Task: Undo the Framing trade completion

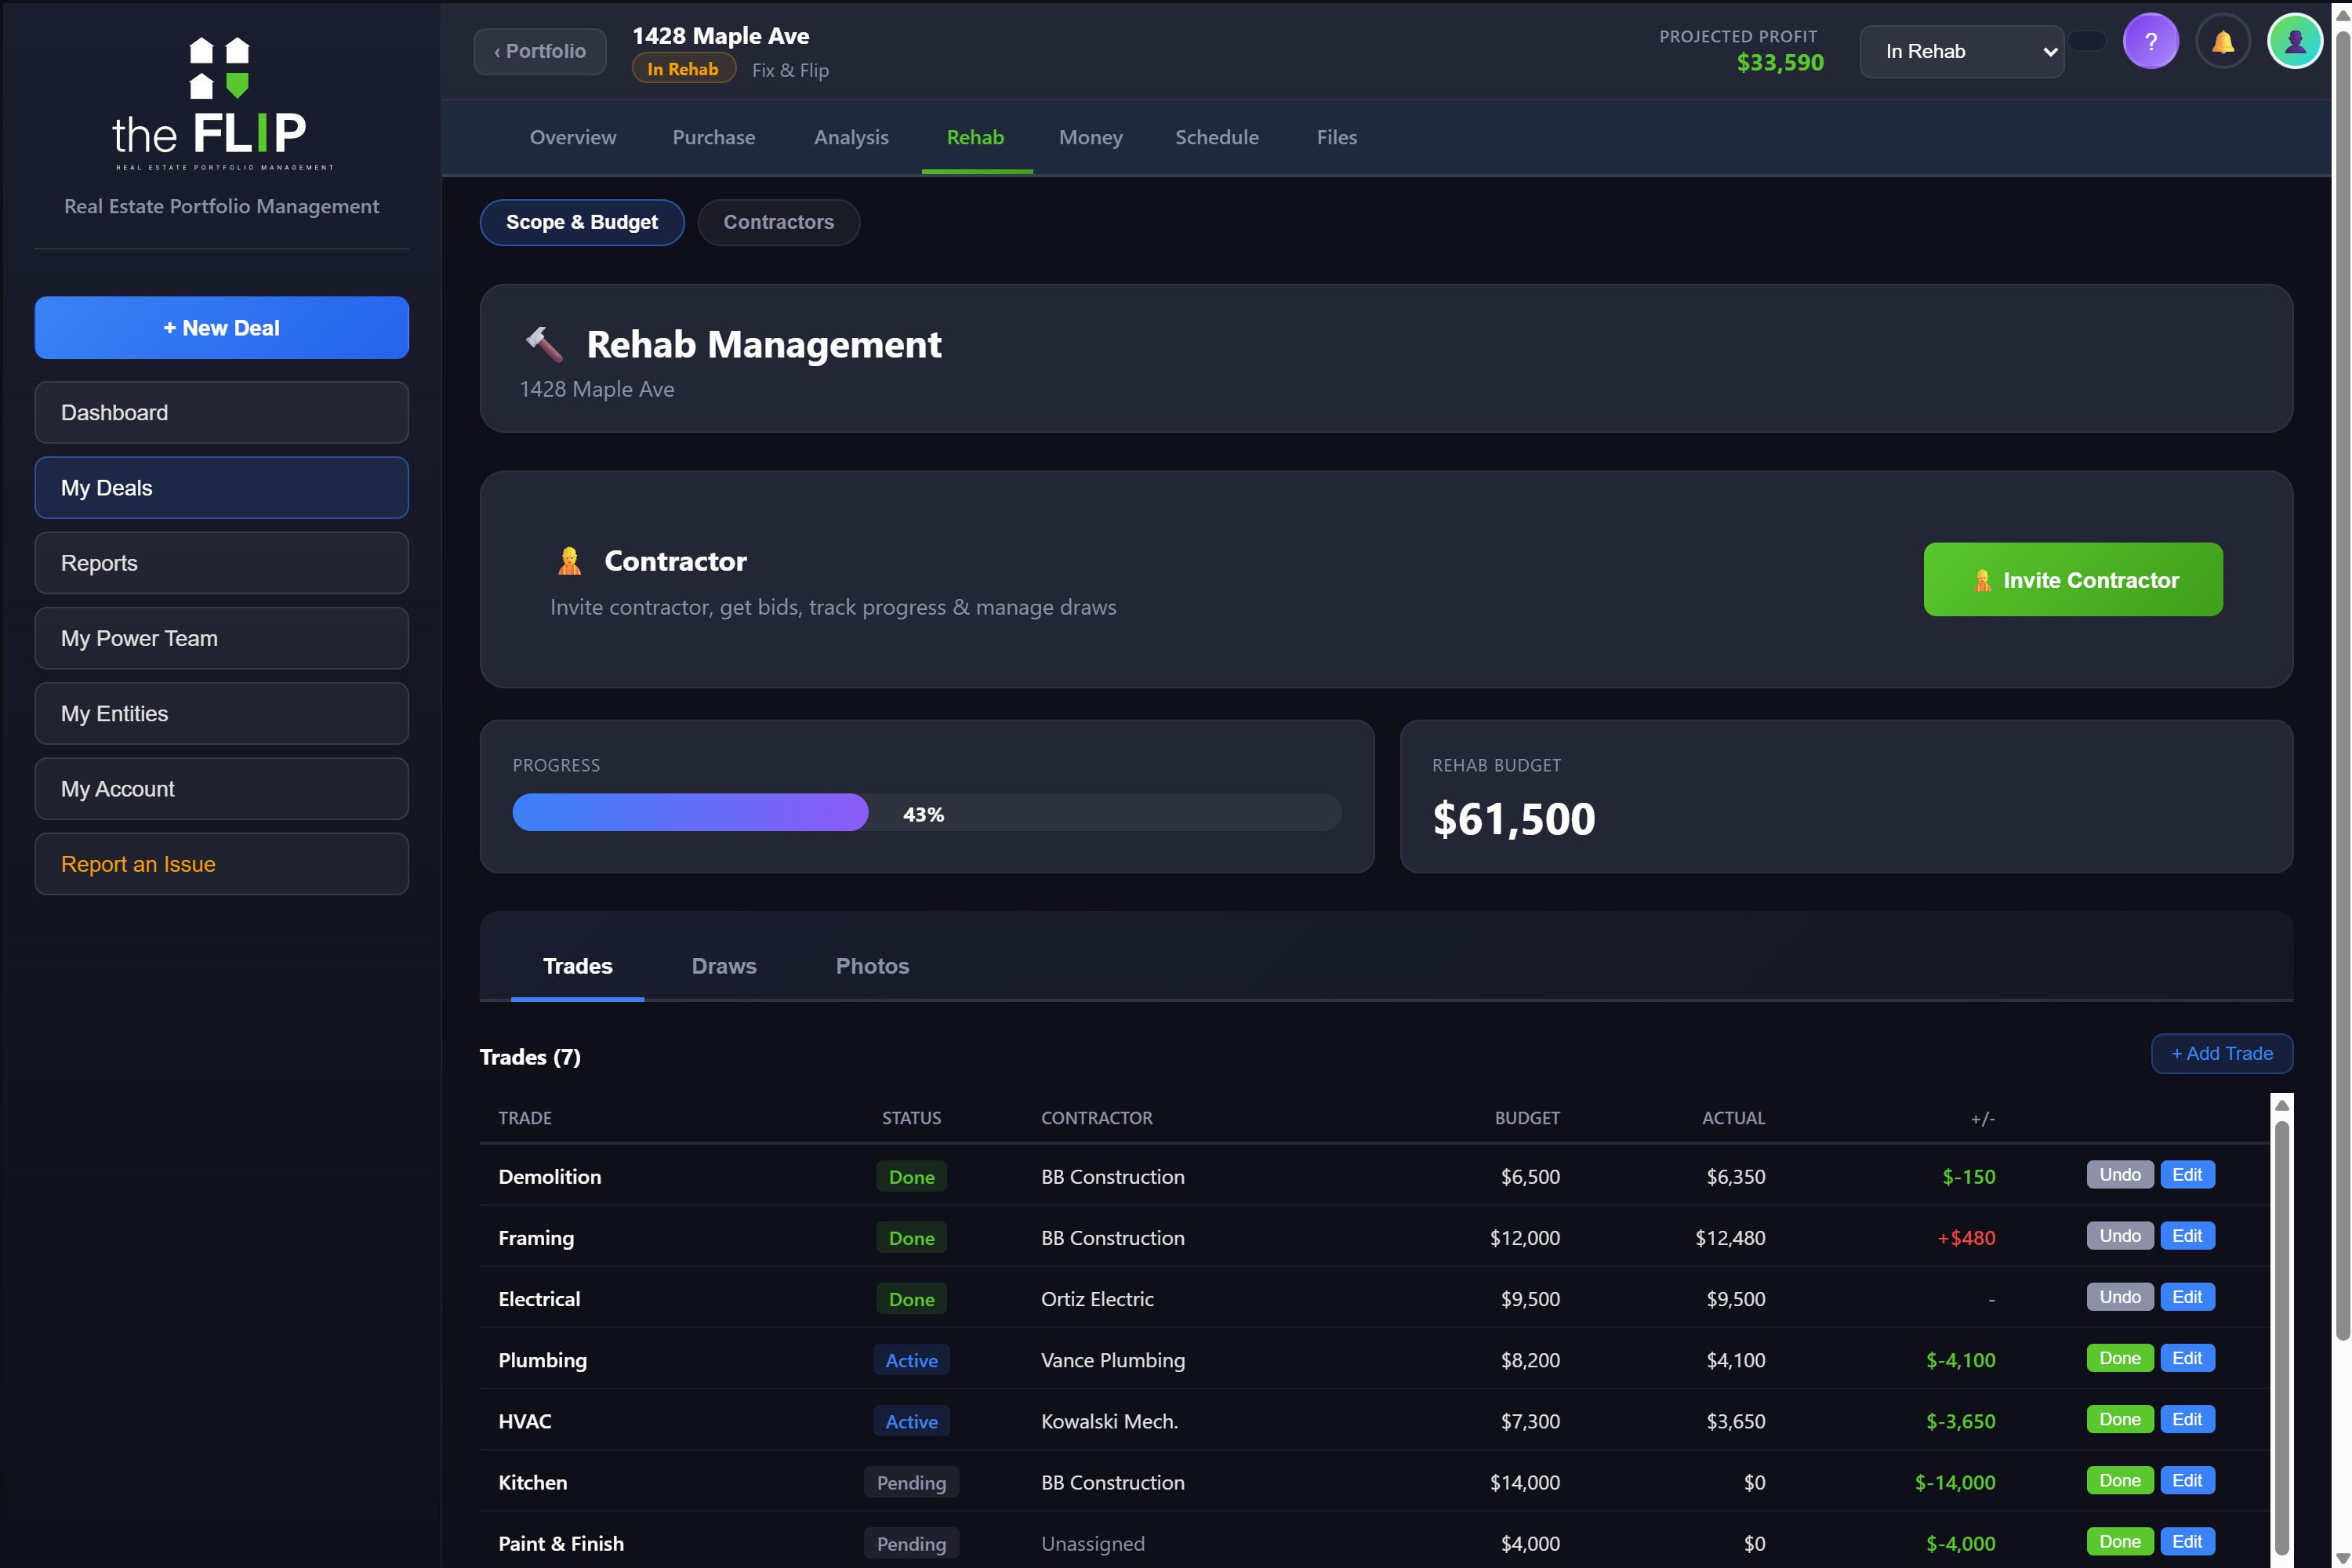Action: [2120, 1236]
